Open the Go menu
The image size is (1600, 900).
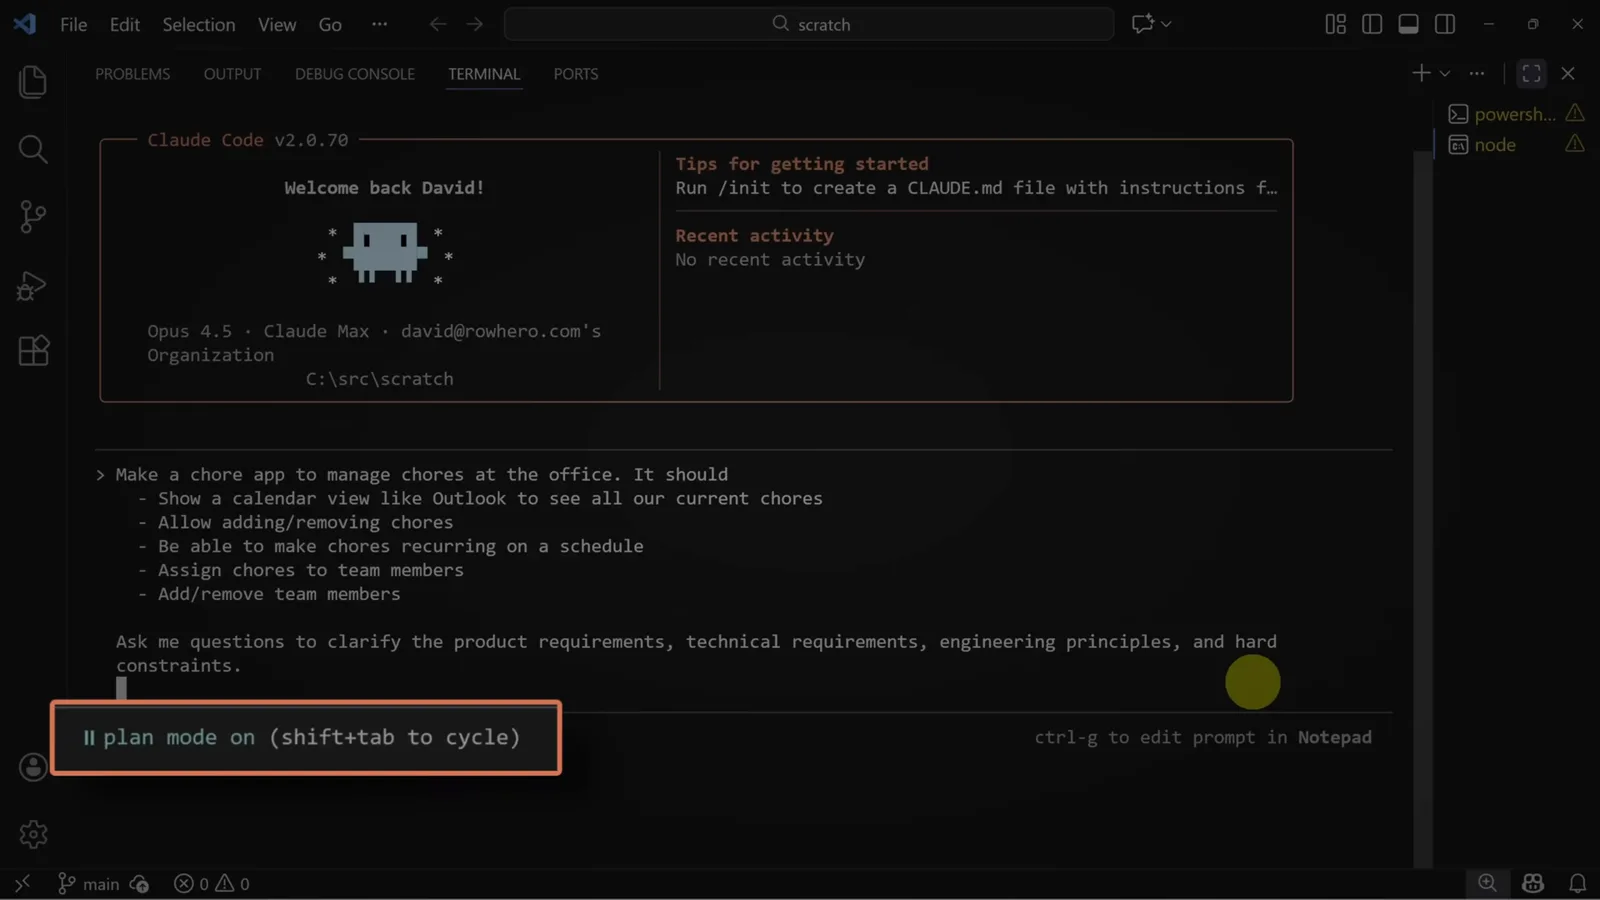(330, 24)
